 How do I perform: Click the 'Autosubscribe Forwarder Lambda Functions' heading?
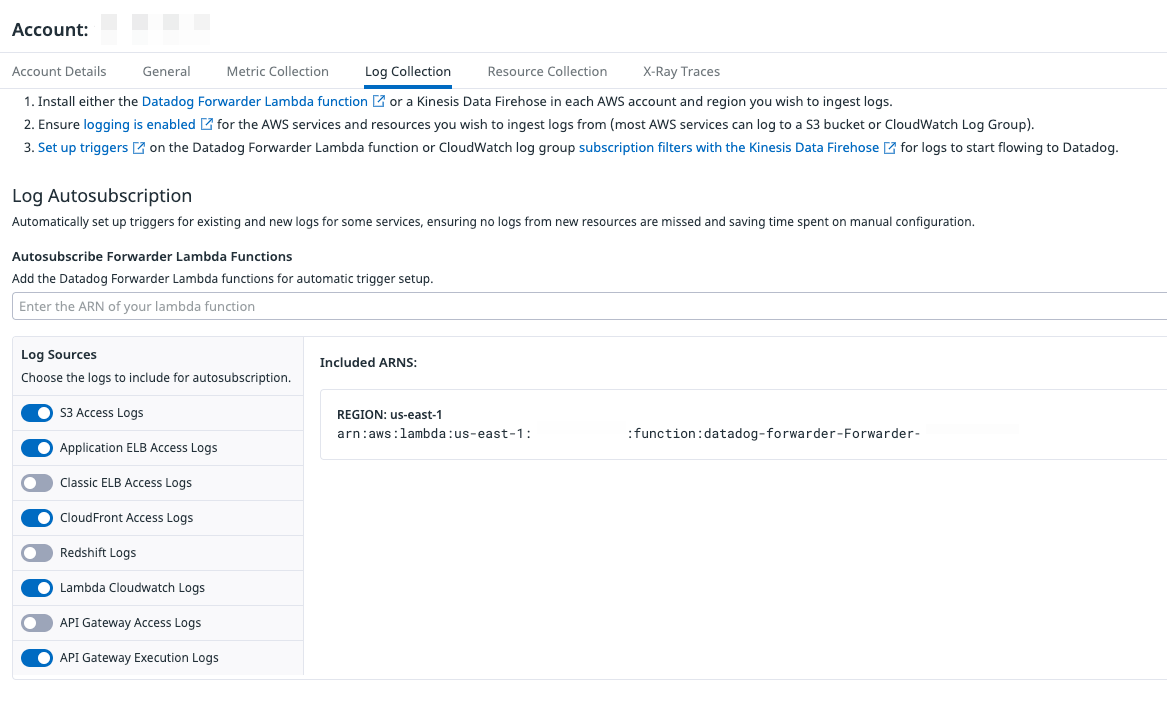pyautogui.click(x=152, y=256)
